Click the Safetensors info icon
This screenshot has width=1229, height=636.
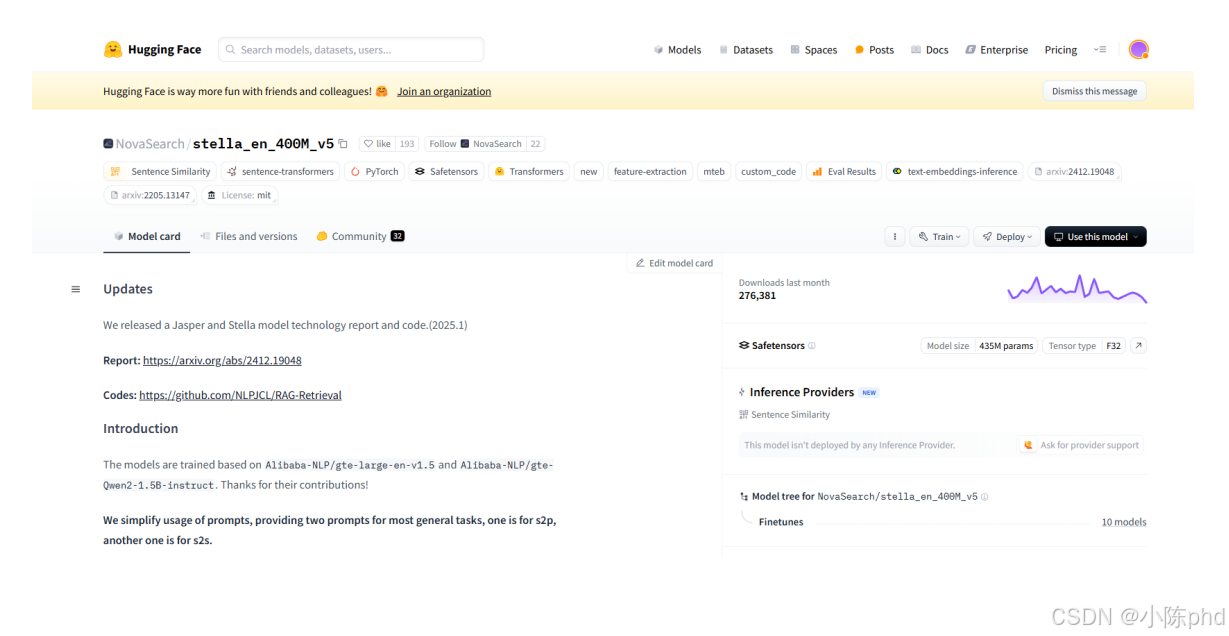pos(812,346)
